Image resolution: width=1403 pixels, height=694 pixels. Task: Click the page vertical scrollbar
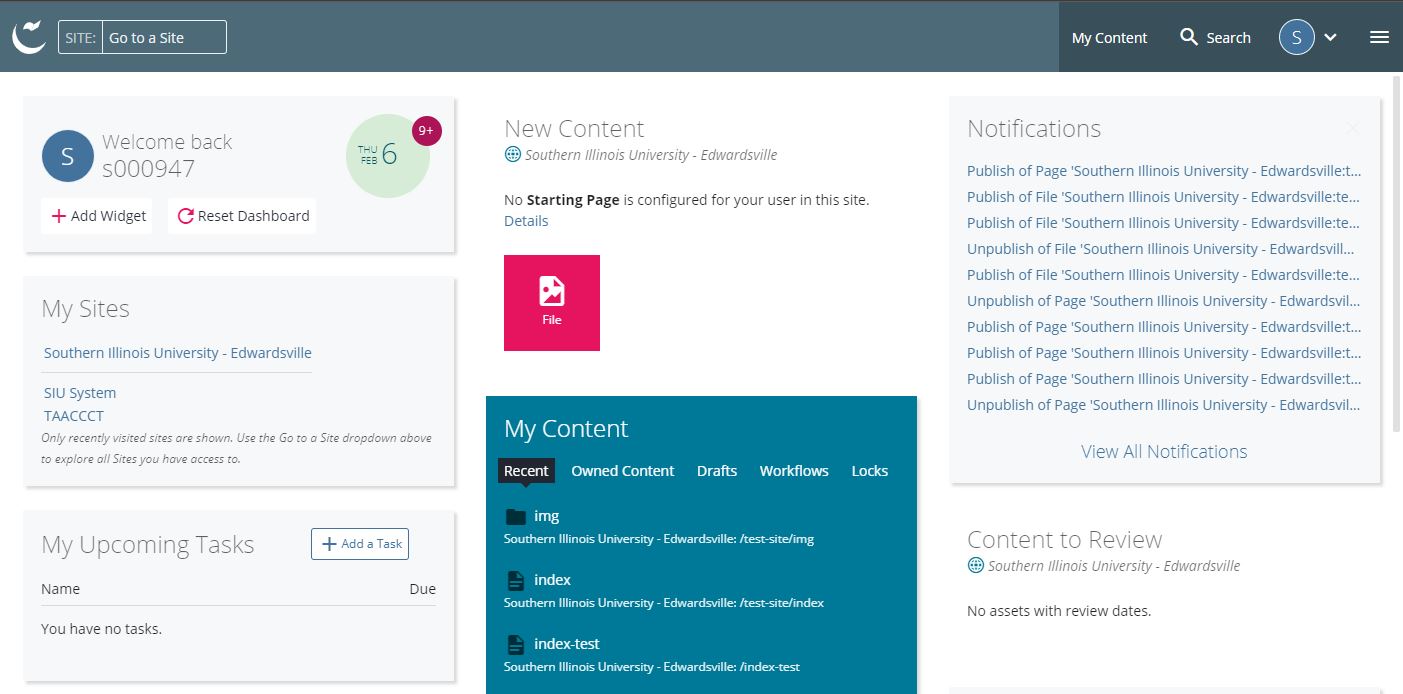[1396, 250]
